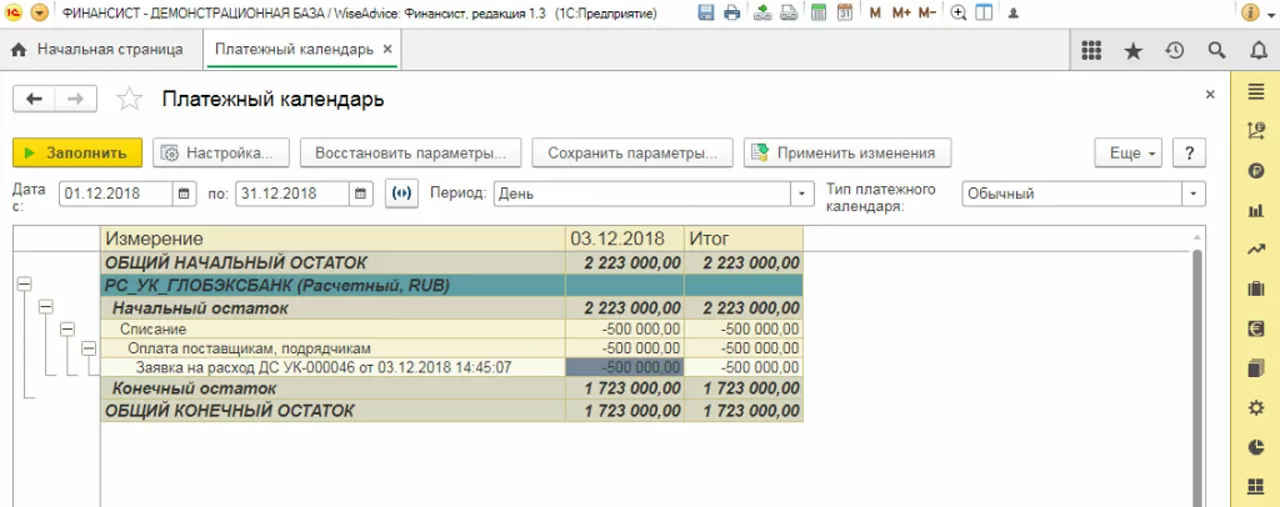1280x507 pixels.
Task: Open the functions grid menu icon
Action: click(x=1091, y=50)
